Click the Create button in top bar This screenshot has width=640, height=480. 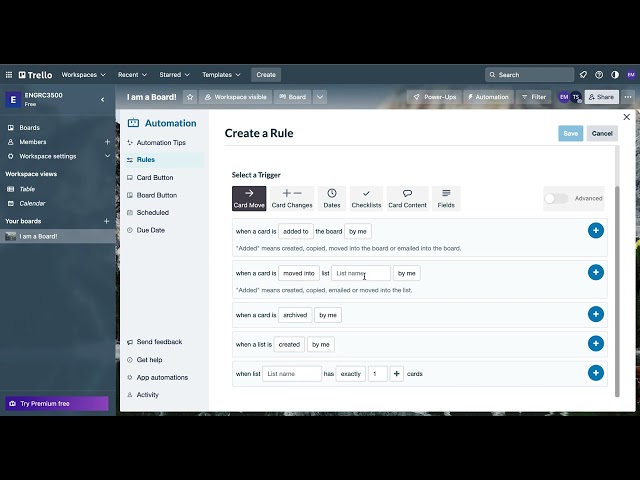point(266,75)
